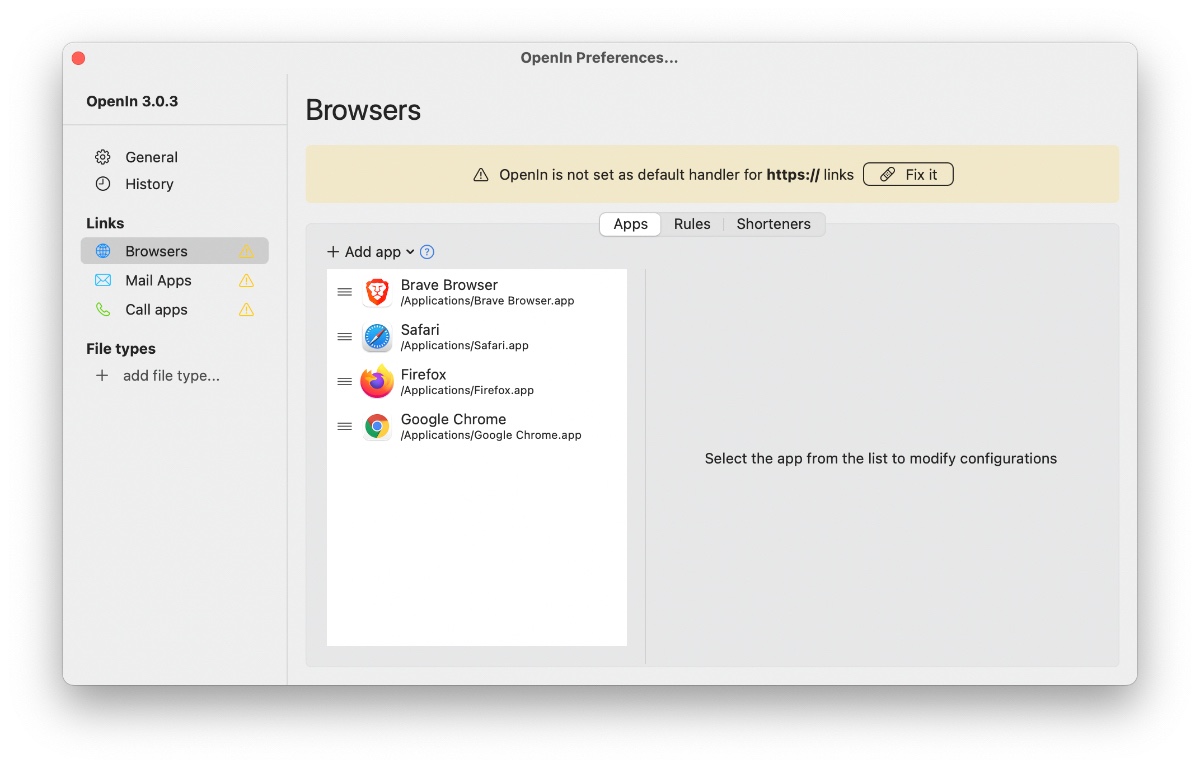Switch to the Apps tab
1200x768 pixels.
631,224
